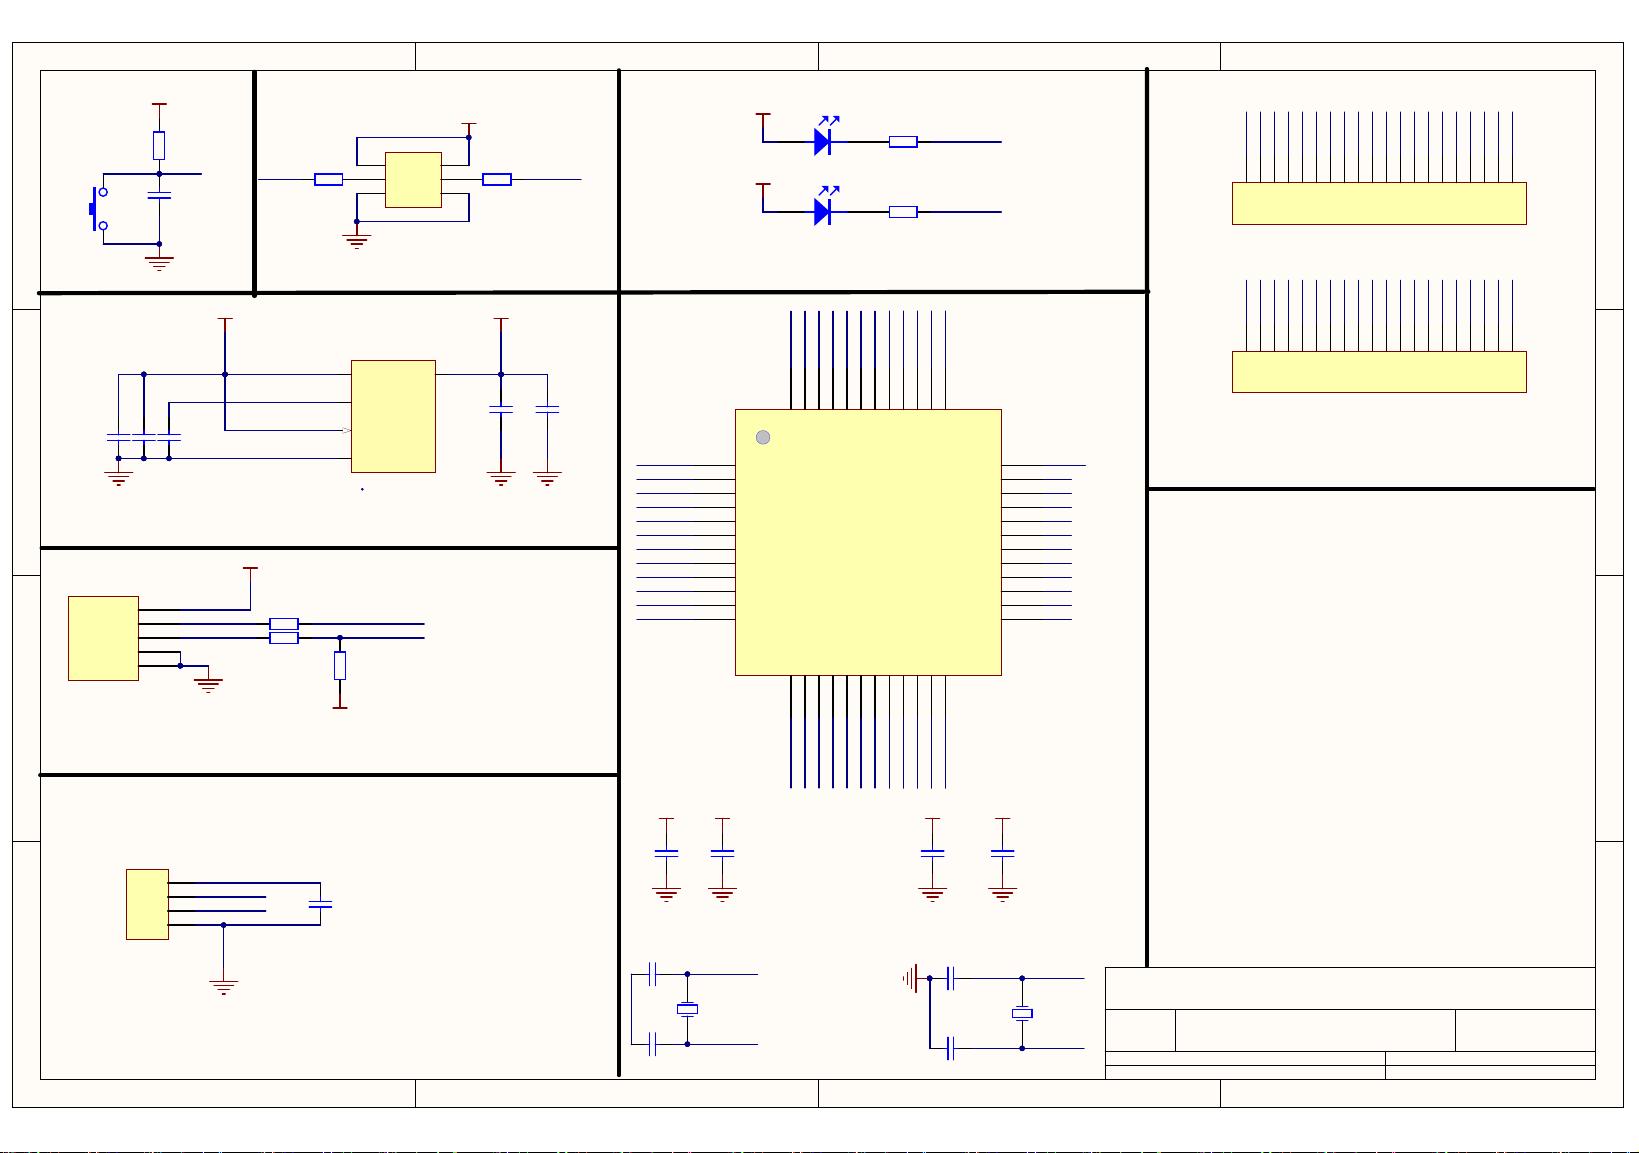Select the left crystal oscillator symbol
The image size is (1639, 1153).
pos(687,1009)
